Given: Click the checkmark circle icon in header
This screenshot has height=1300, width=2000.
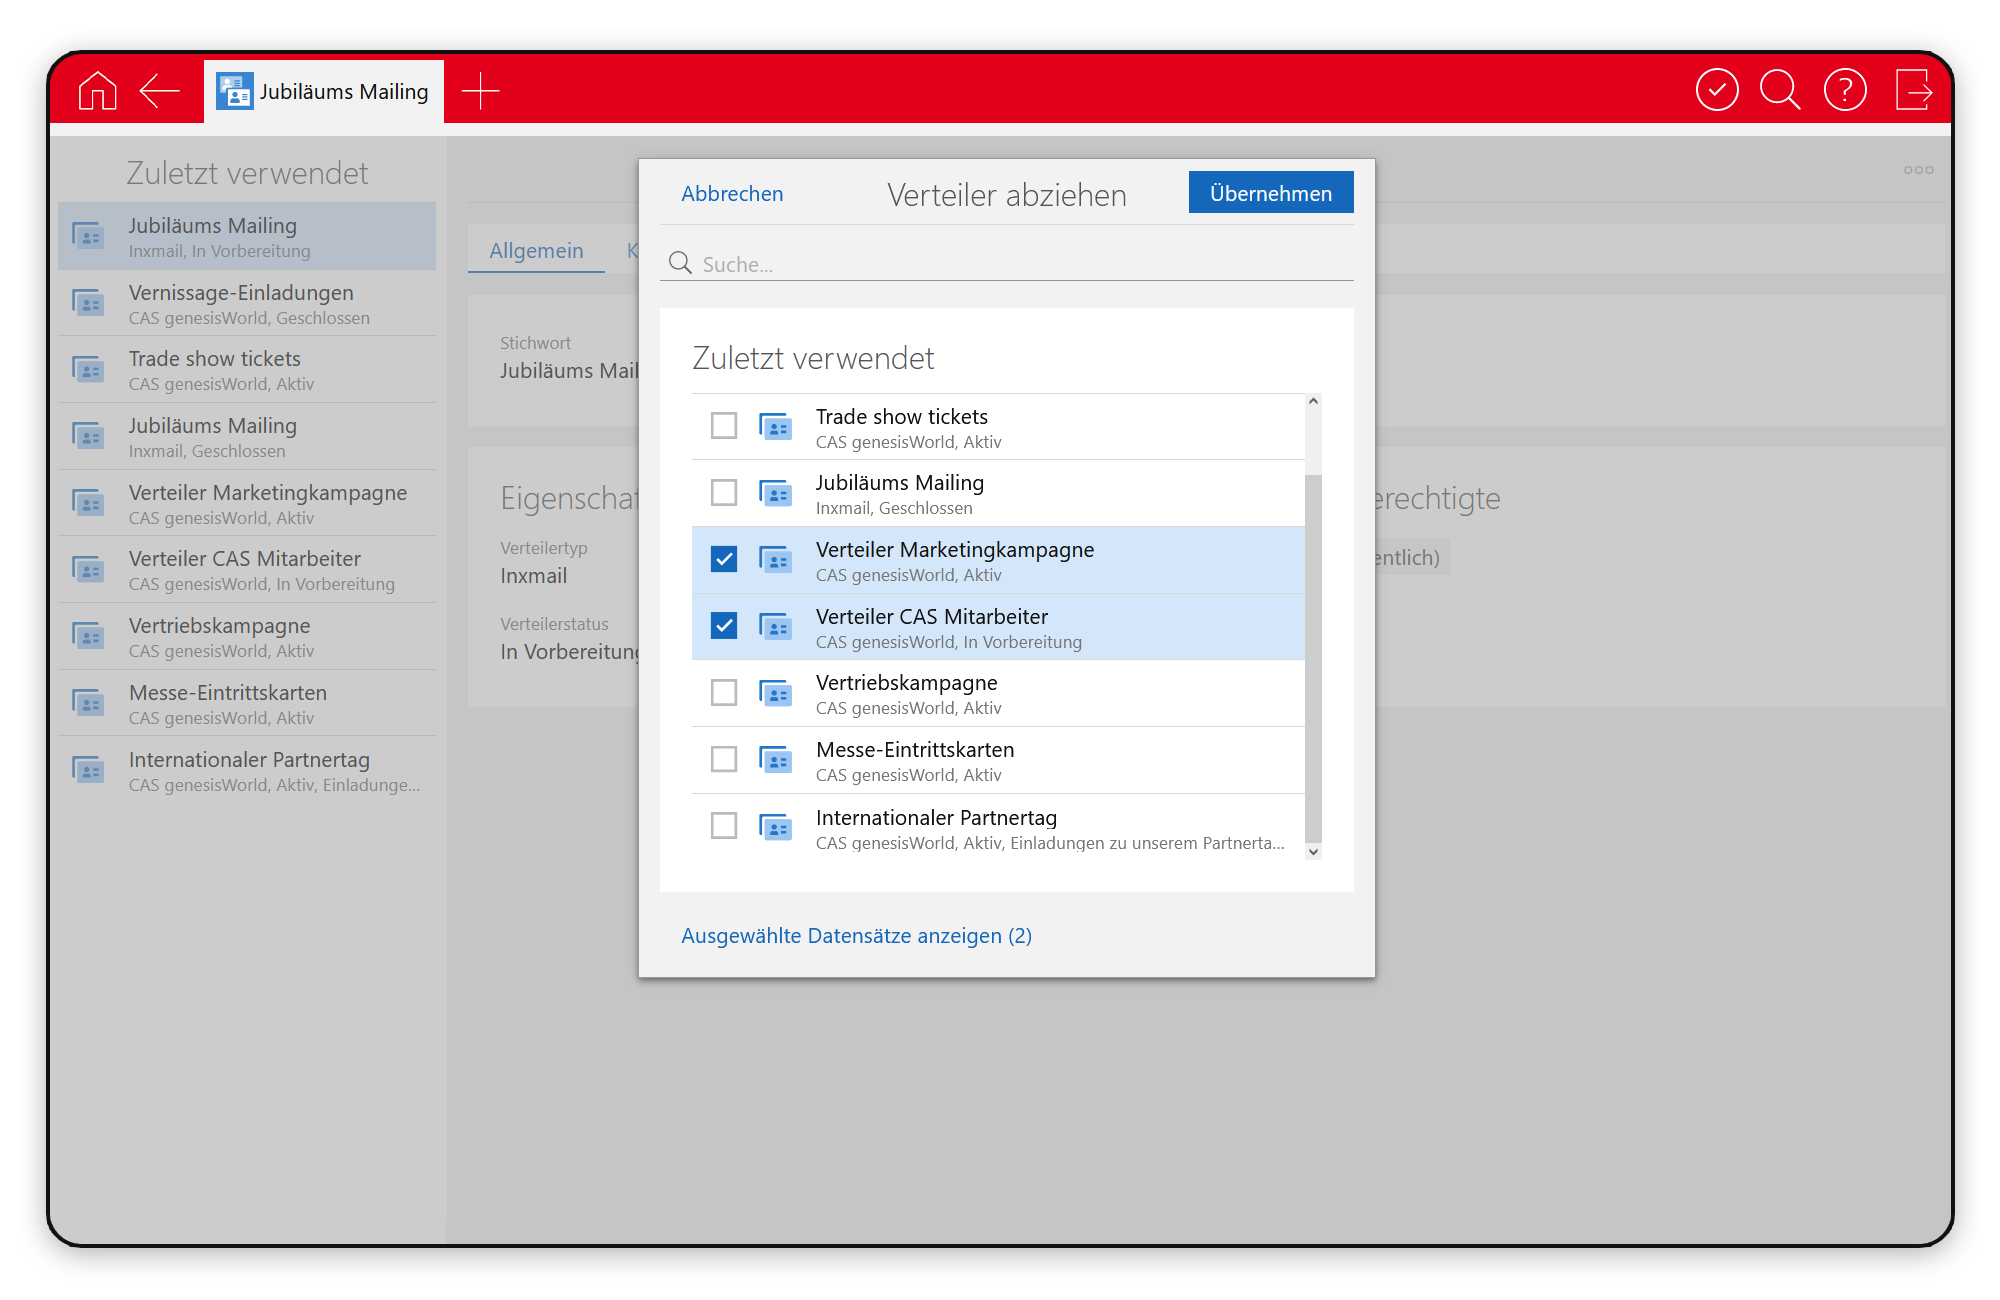Looking at the screenshot, I should 1717,91.
